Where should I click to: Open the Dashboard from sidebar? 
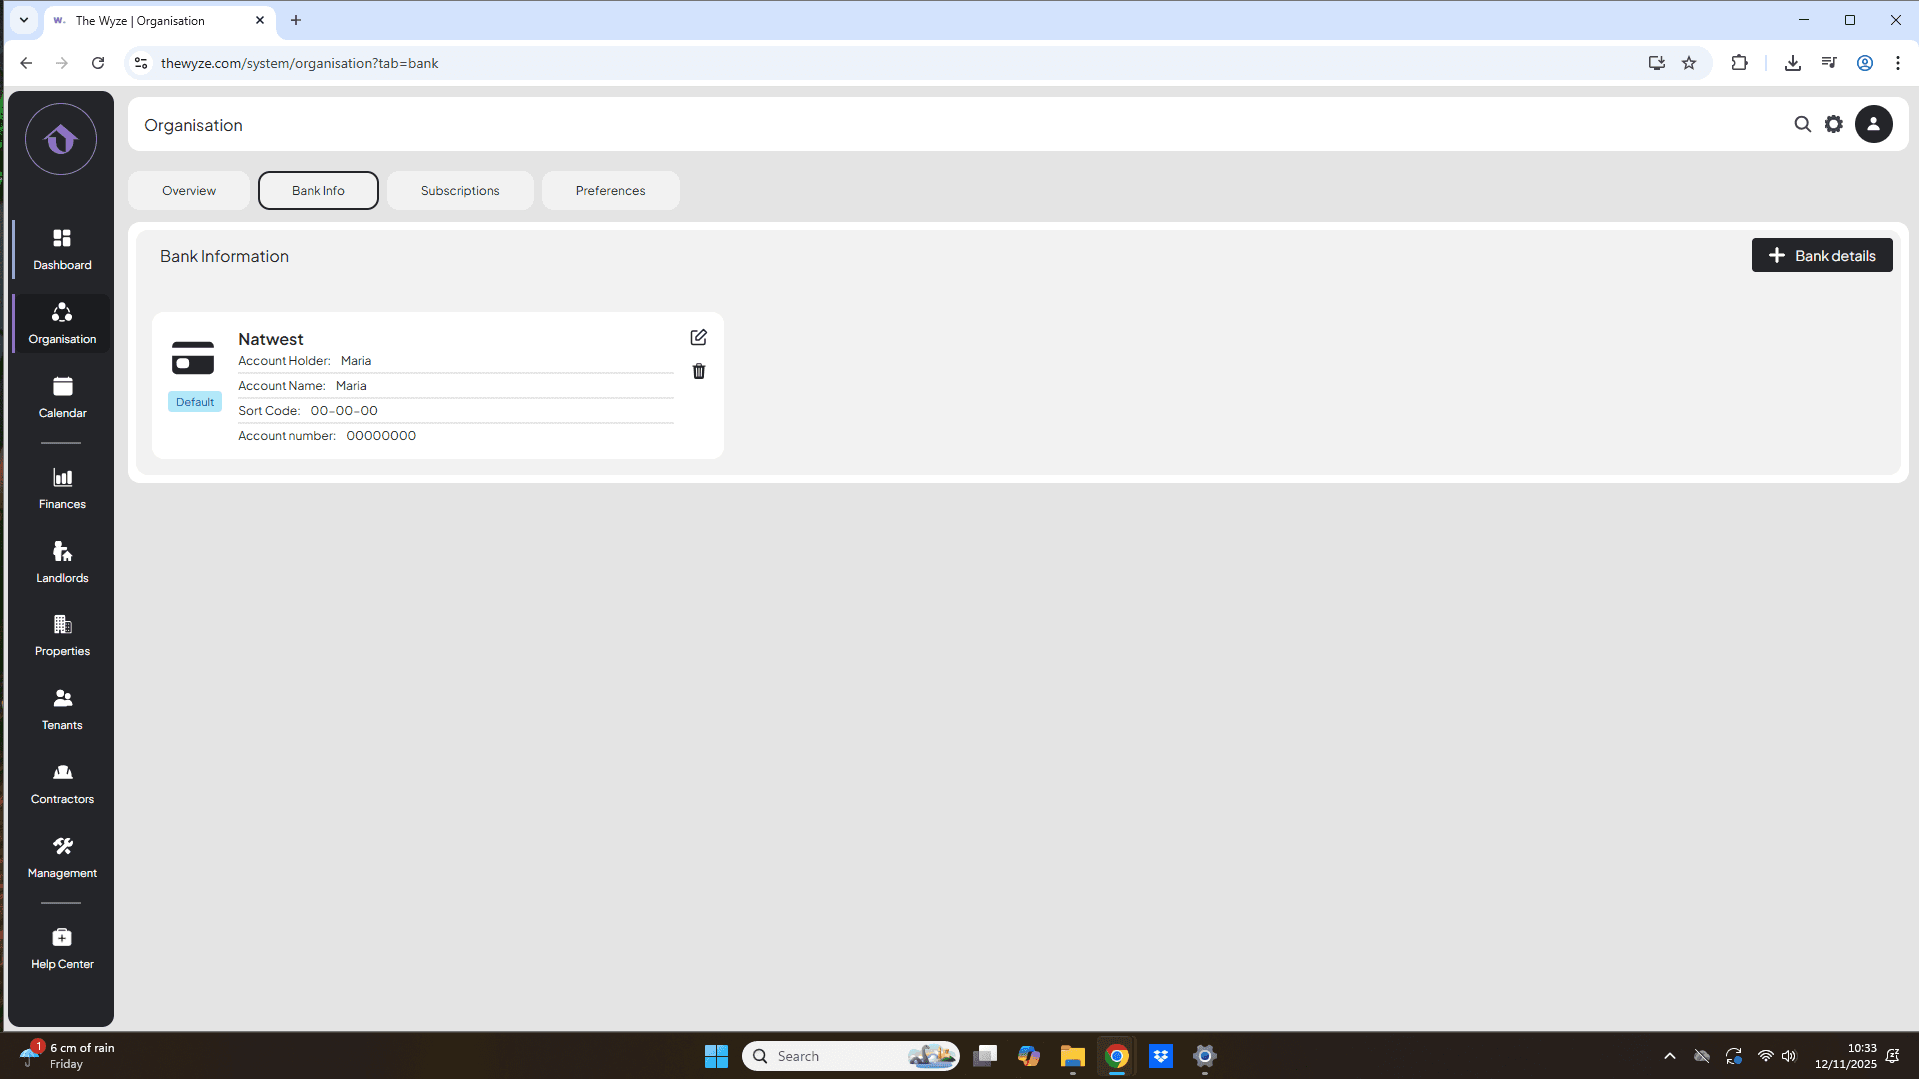[x=62, y=249]
